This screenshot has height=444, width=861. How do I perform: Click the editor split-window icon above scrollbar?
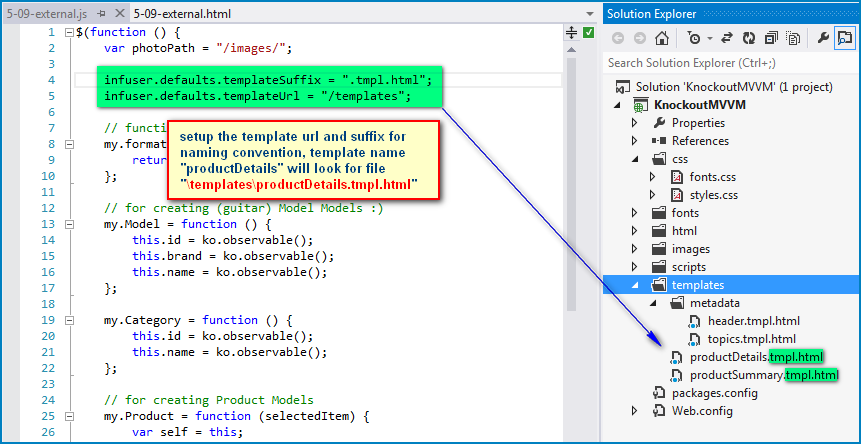[572, 33]
